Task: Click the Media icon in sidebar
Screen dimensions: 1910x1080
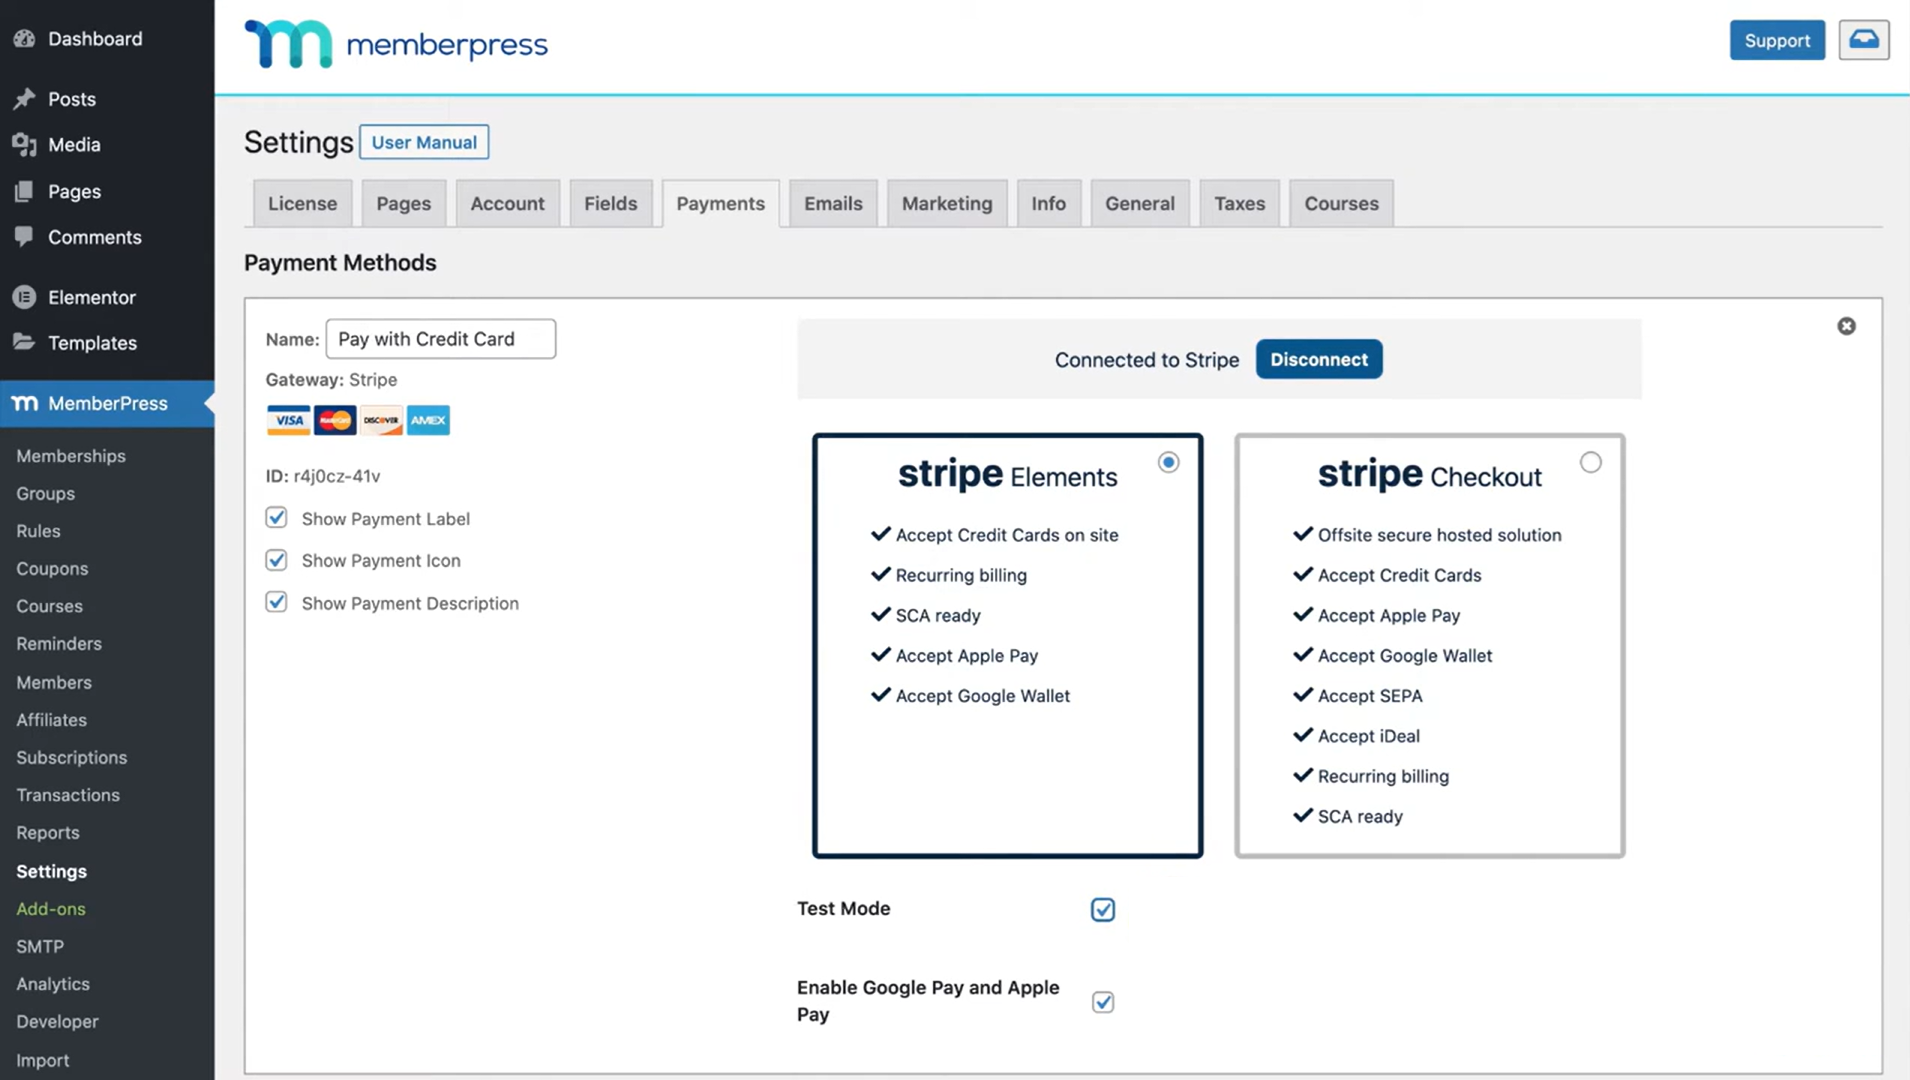Action: tap(24, 145)
